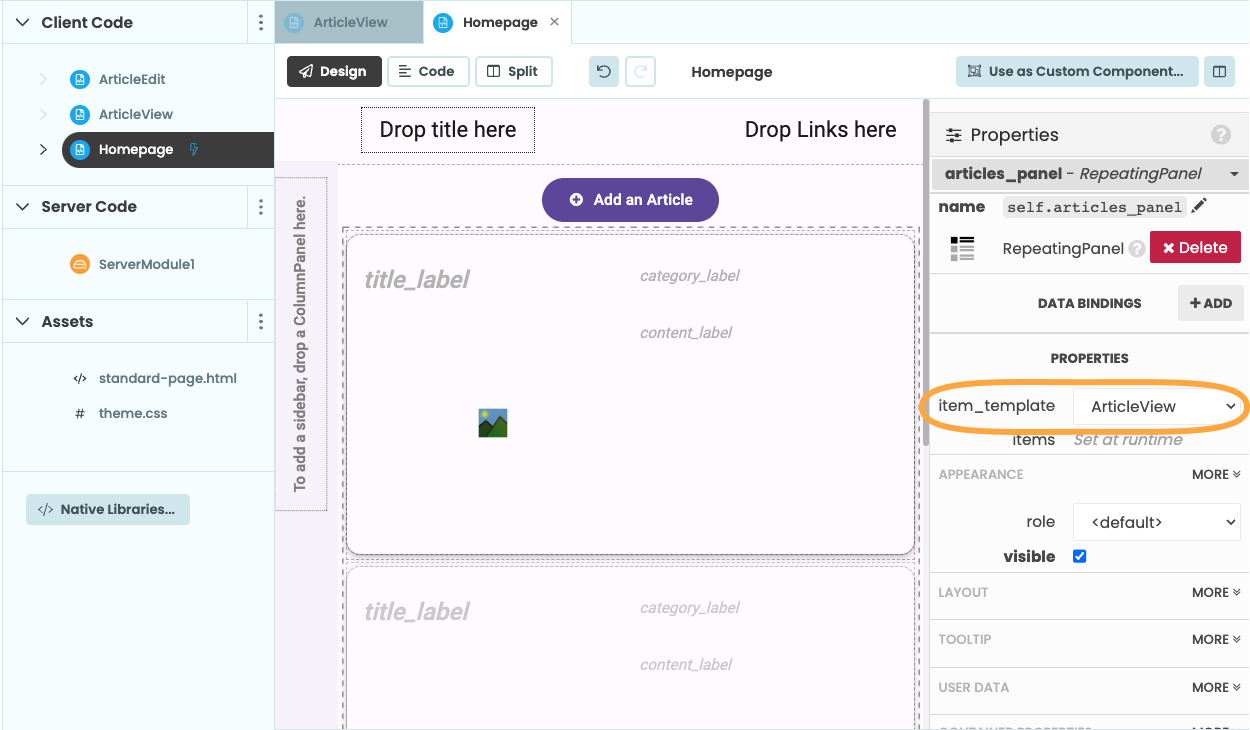Uncheck the visible checkbox
The image size is (1250, 730).
(1079, 556)
